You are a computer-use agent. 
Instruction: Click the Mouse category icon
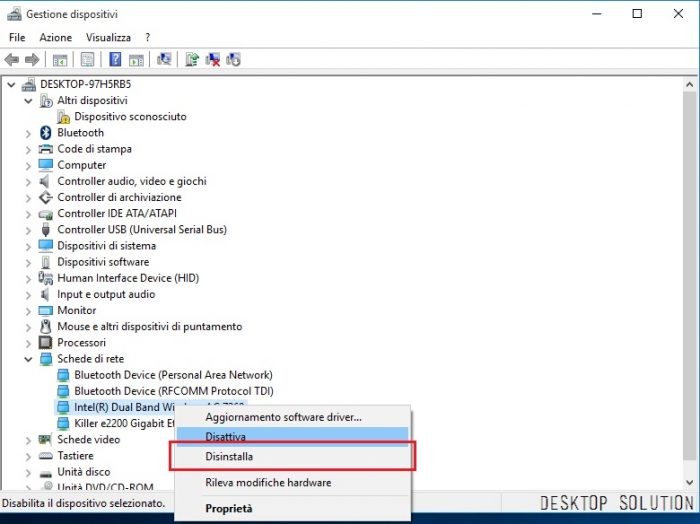click(x=46, y=327)
